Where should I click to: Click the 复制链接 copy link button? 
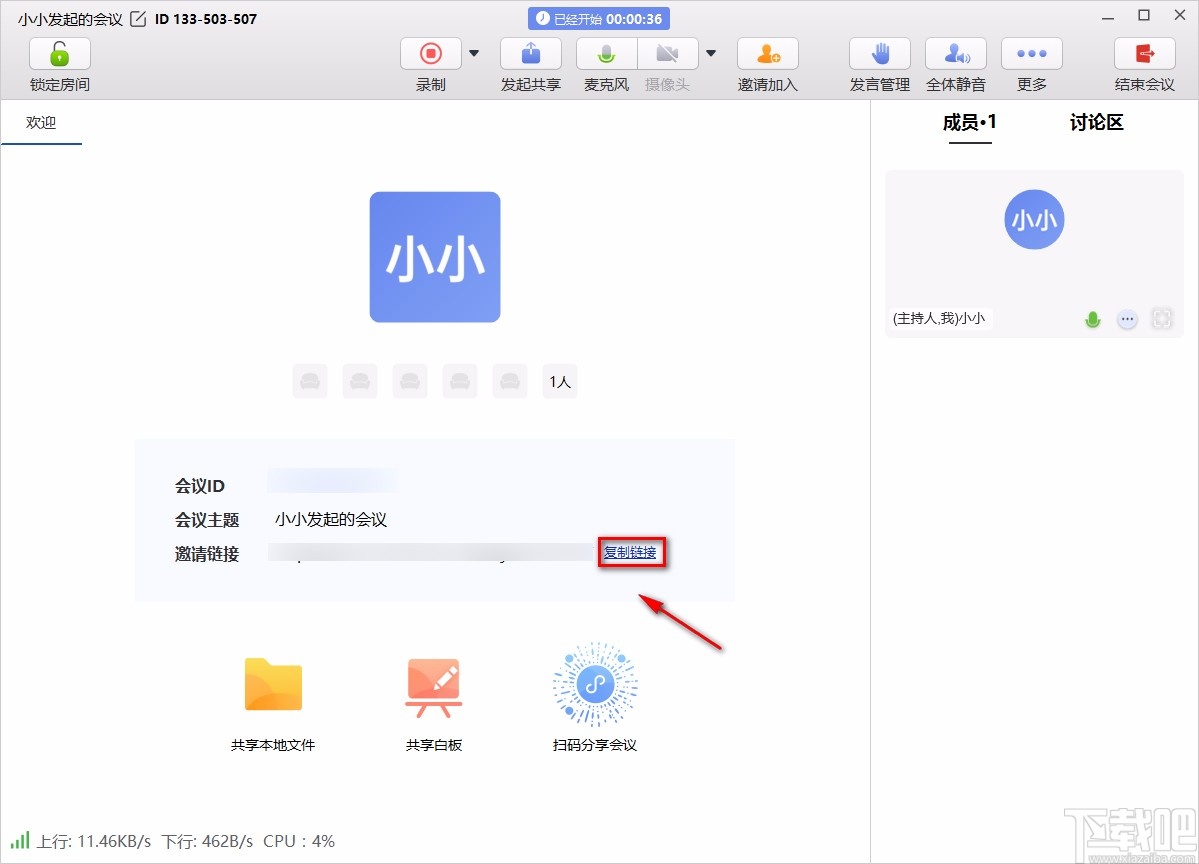click(632, 551)
